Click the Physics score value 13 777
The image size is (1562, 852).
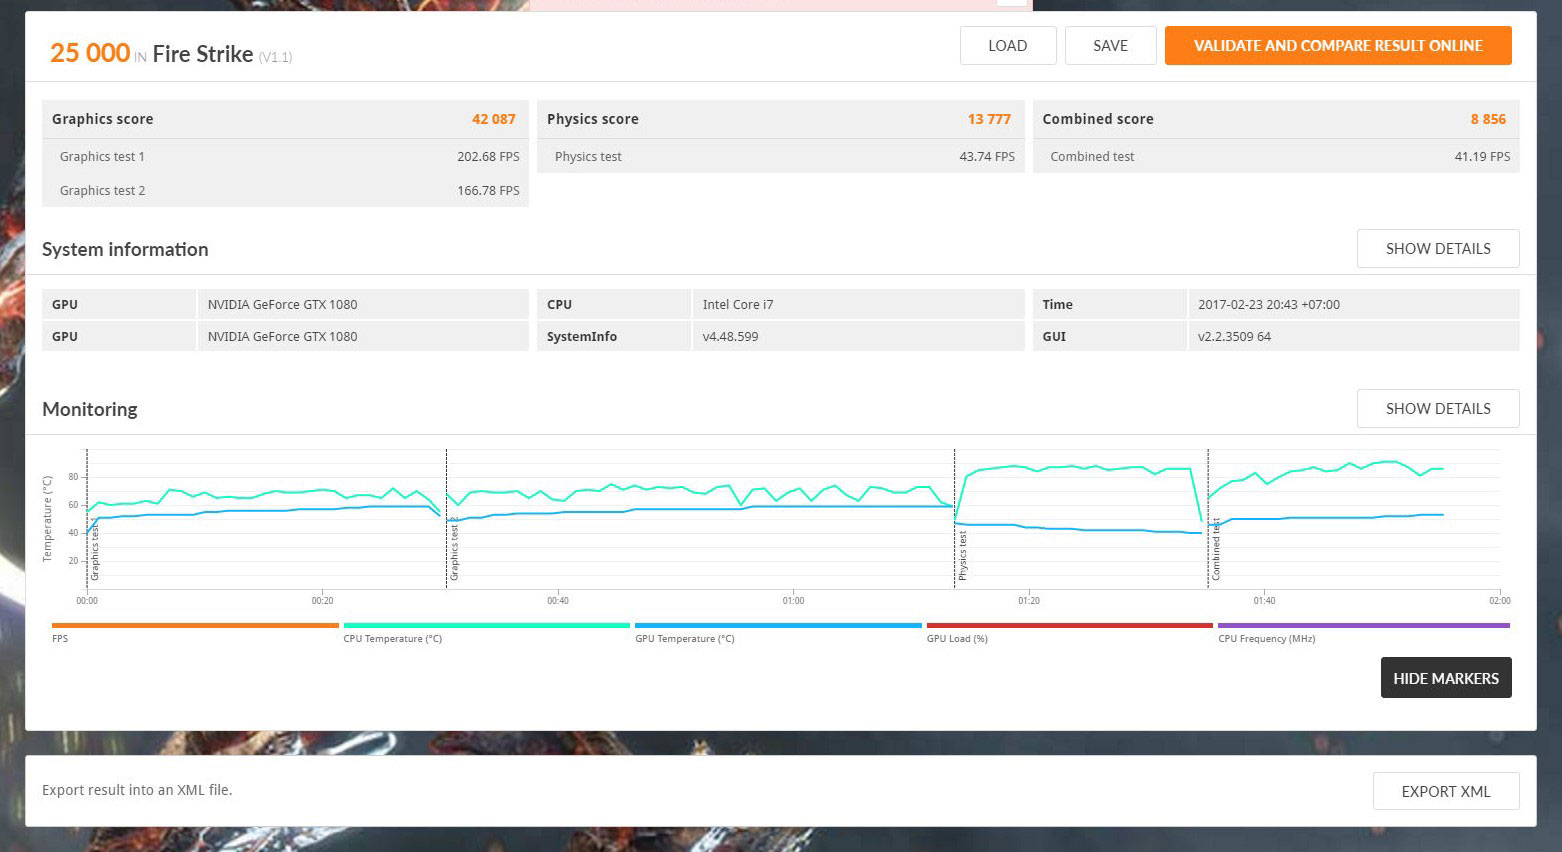988,119
